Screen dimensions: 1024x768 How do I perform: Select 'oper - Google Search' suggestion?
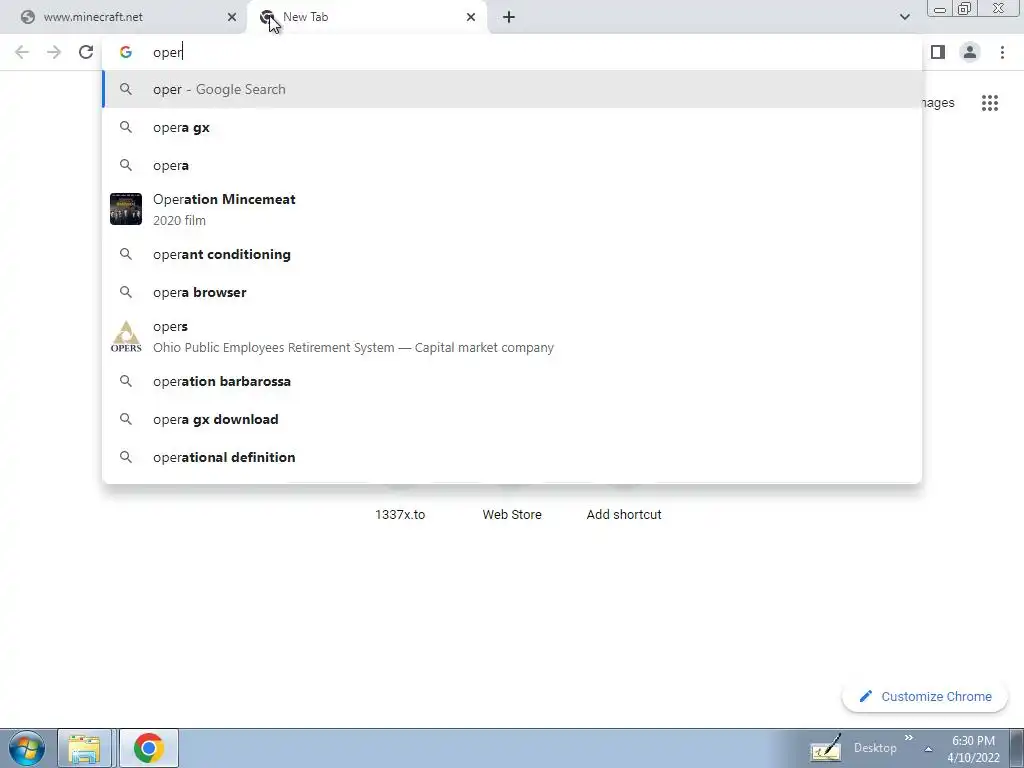tap(512, 89)
